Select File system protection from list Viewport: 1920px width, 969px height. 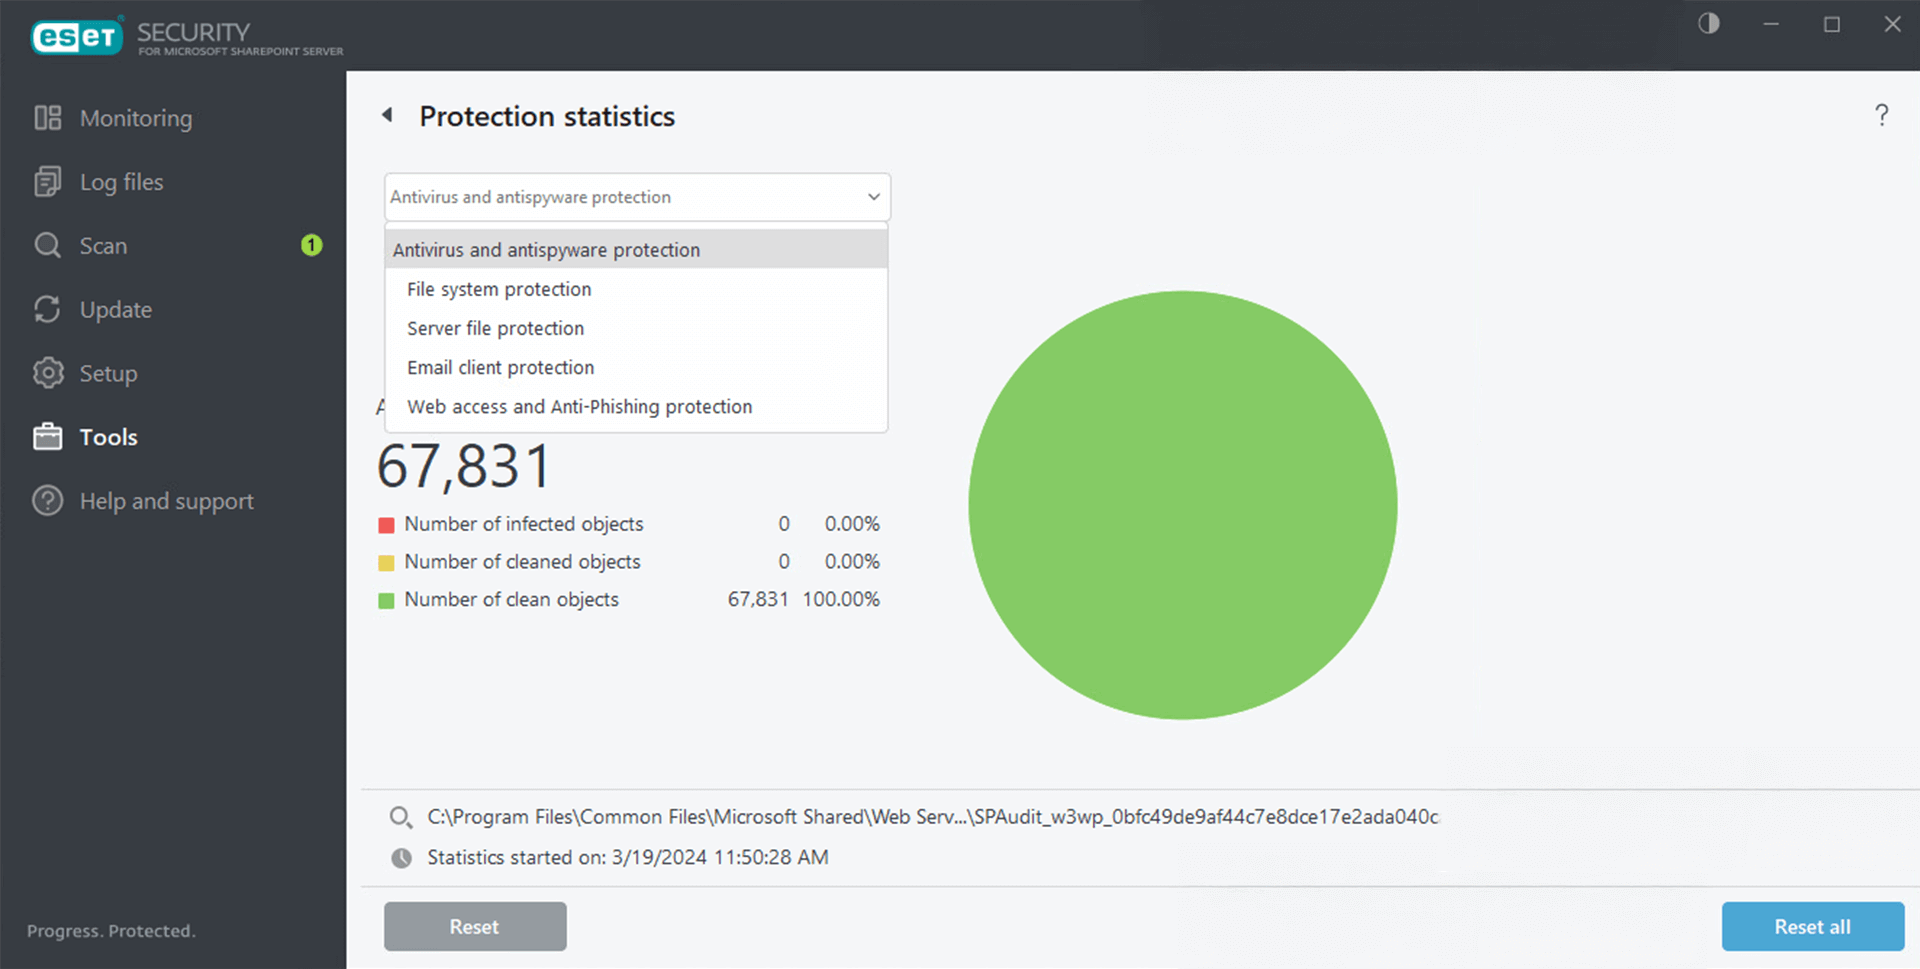(x=497, y=289)
